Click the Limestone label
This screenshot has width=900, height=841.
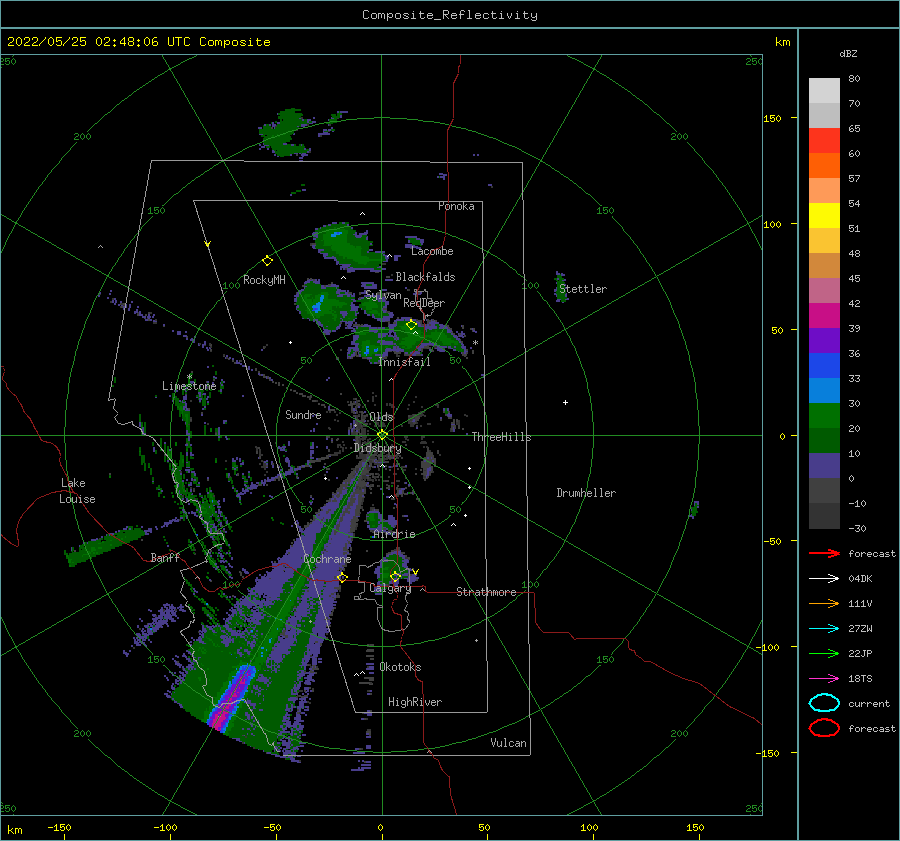pyautogui.click(x=189, y=386)
